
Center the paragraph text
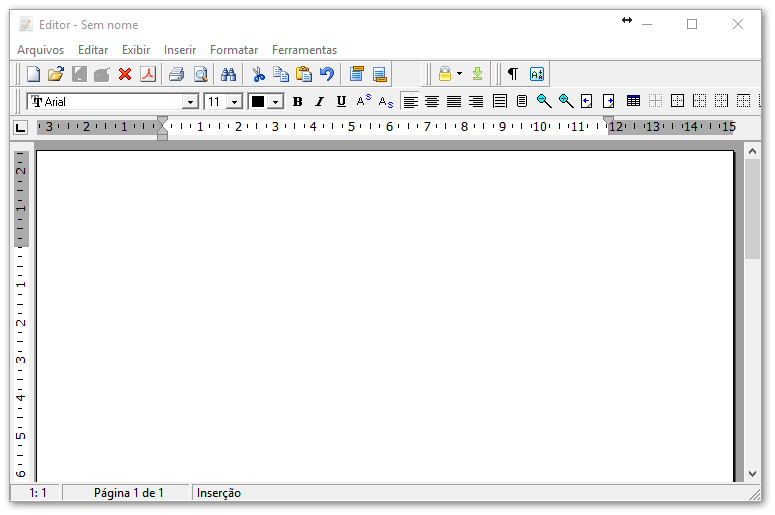[x=432, y=102]
